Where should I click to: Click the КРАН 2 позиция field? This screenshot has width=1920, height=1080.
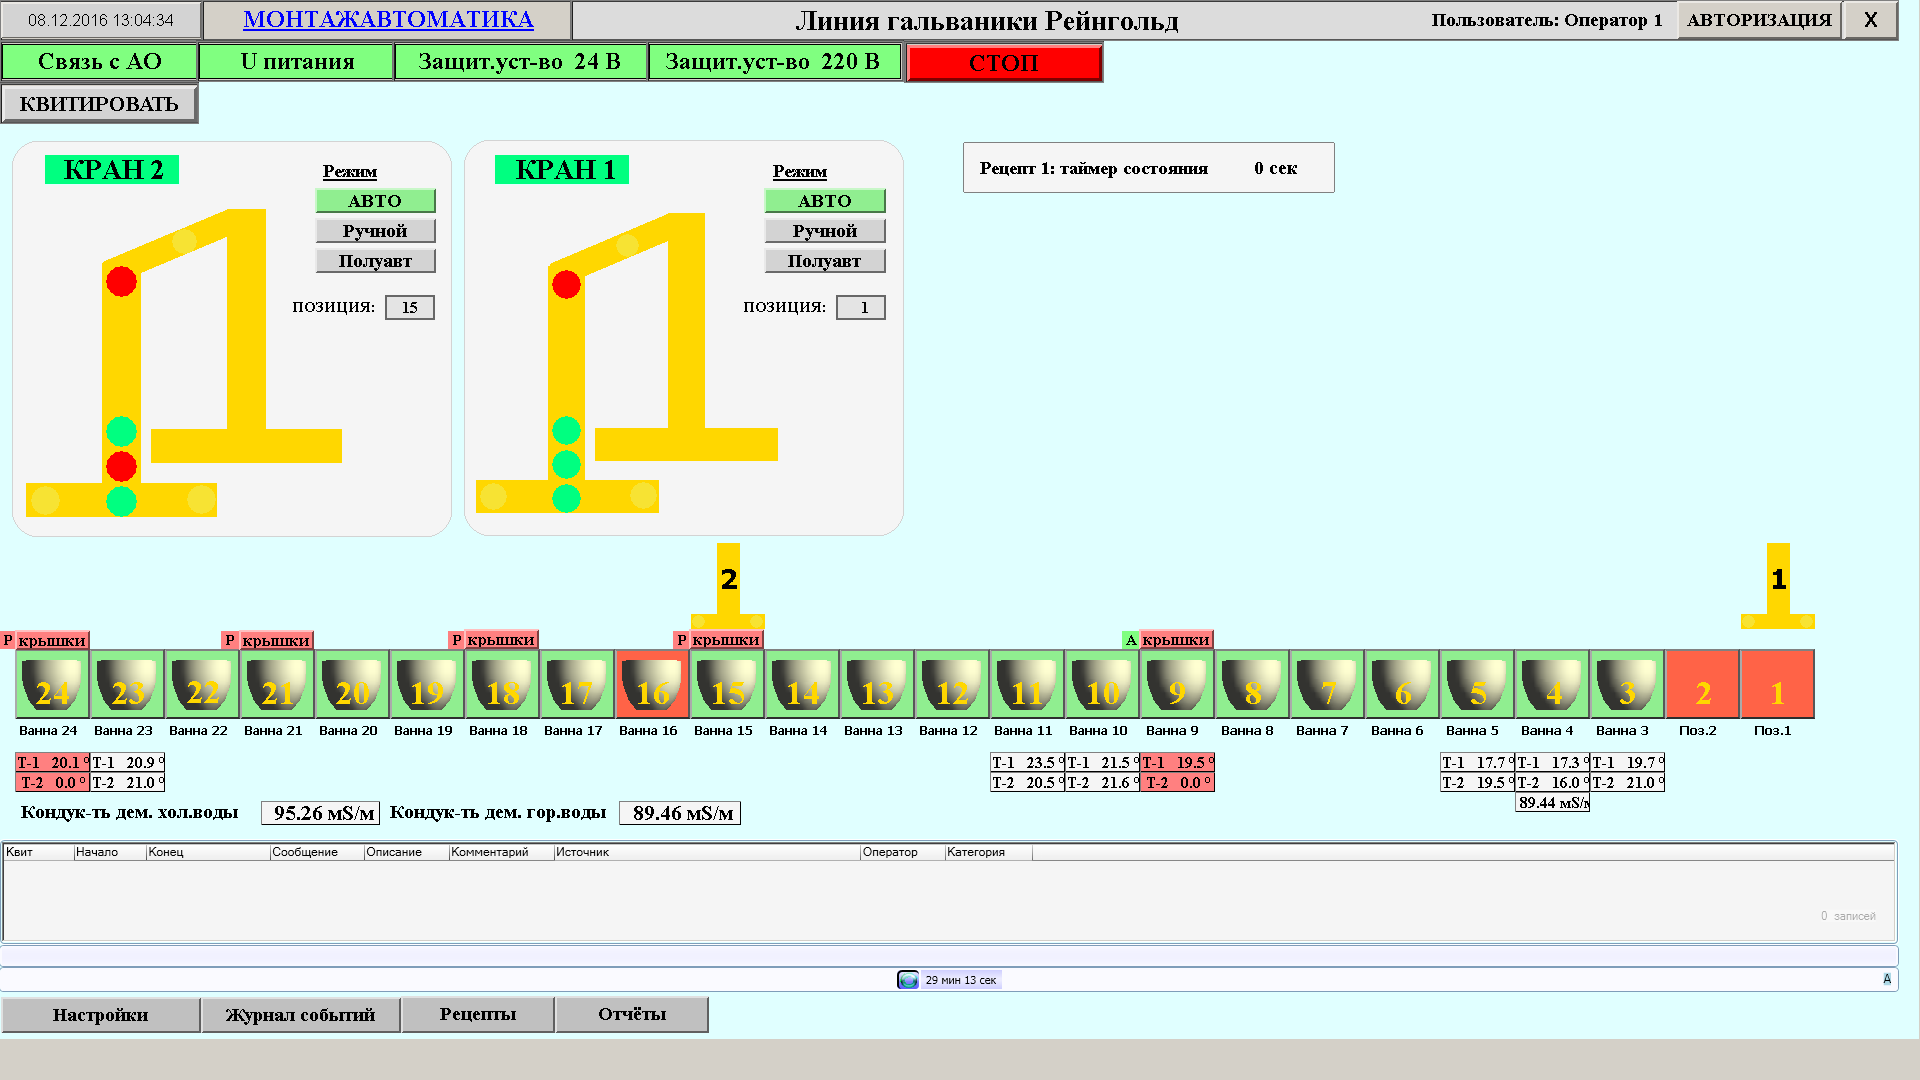click(x=410, y=308)
